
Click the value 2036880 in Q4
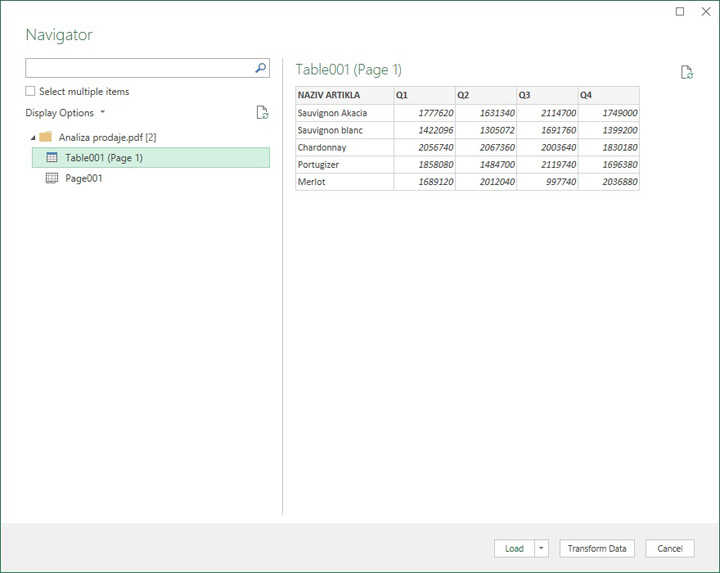click(x=608, y=182)
